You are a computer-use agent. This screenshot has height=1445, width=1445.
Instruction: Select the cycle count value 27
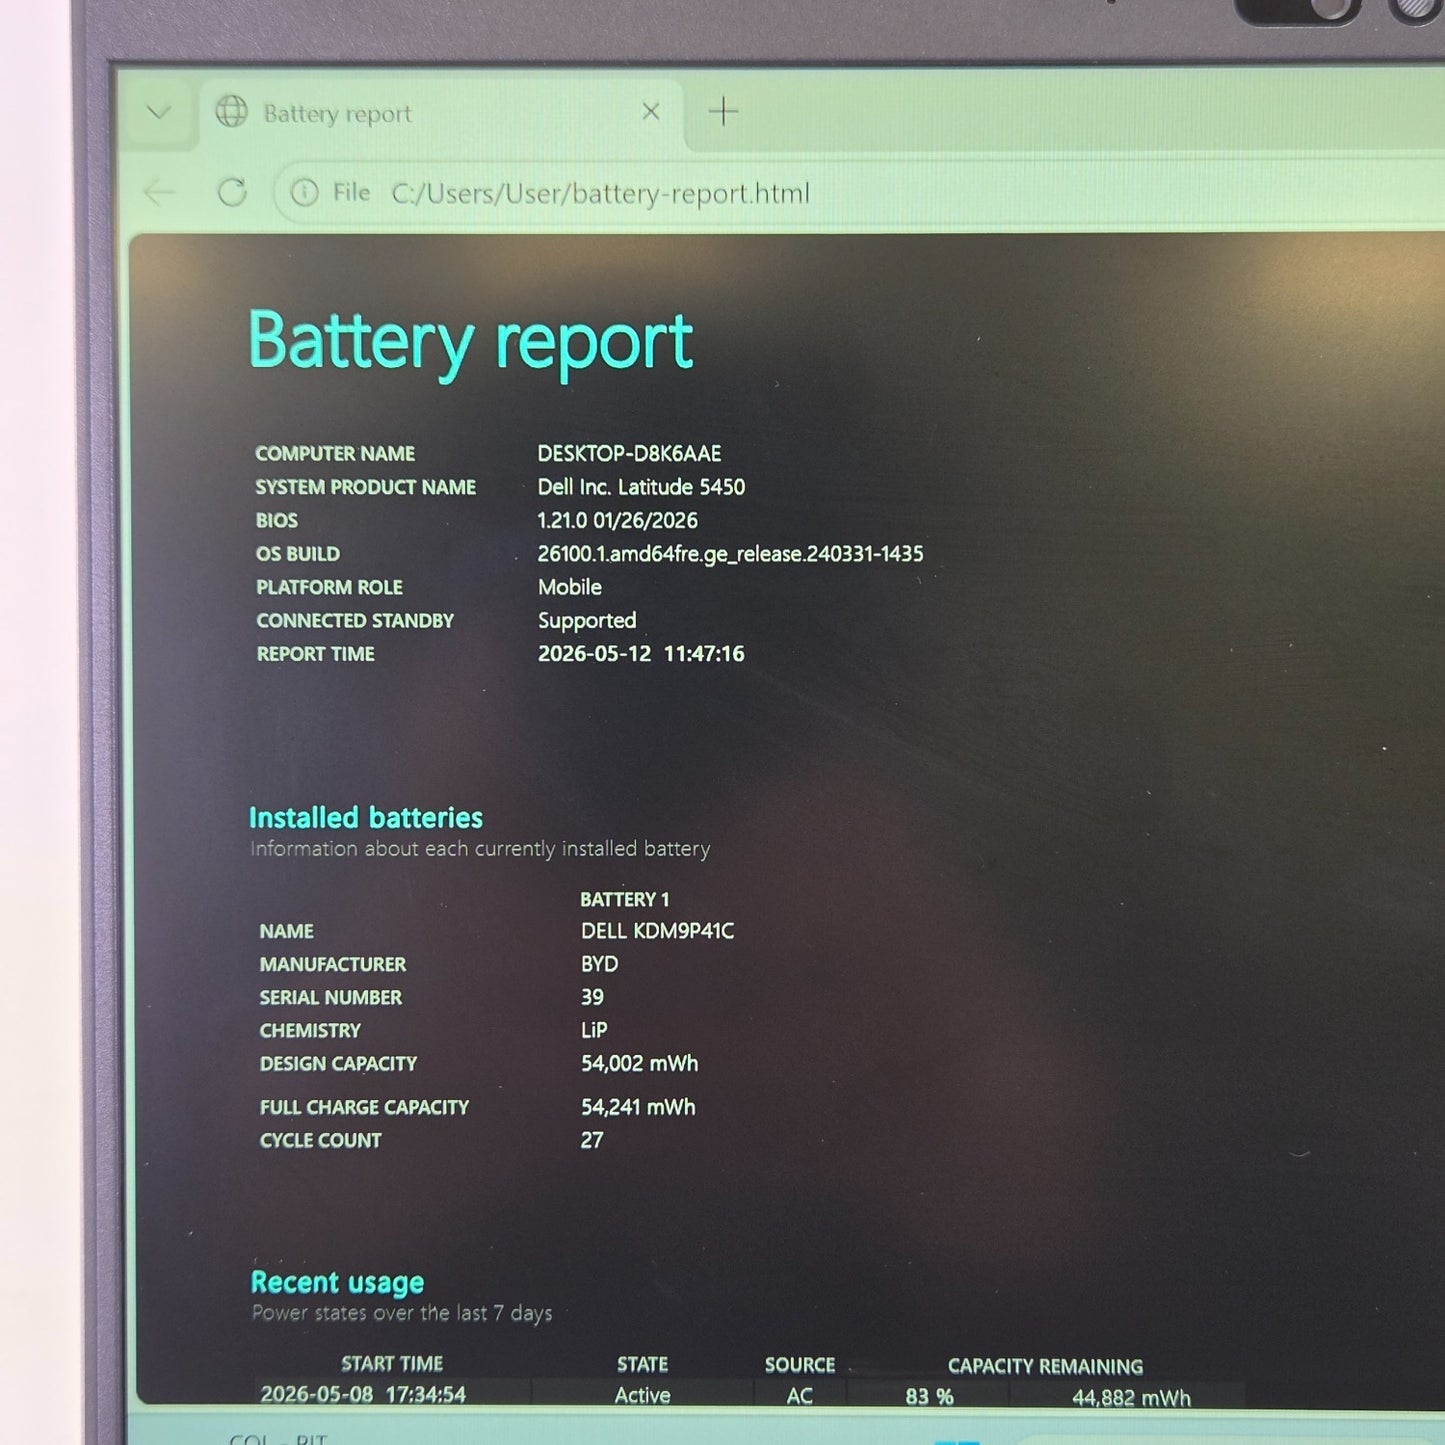[x=592, y=1140]
